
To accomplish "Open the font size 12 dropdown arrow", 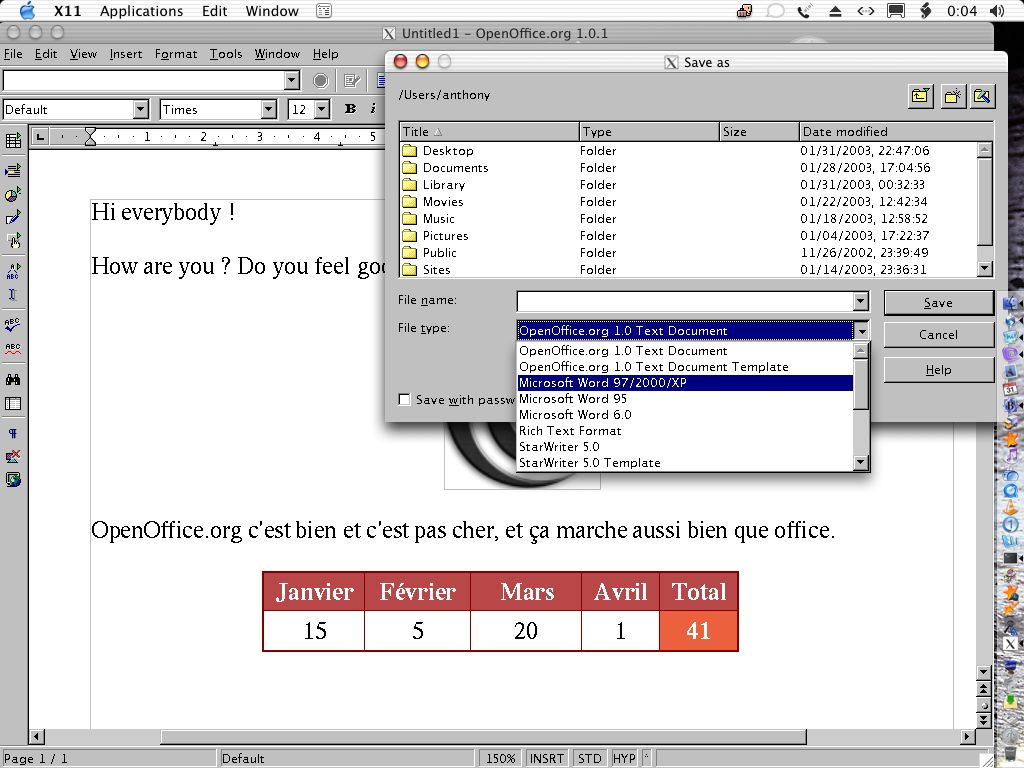I will tap(322, 109).
